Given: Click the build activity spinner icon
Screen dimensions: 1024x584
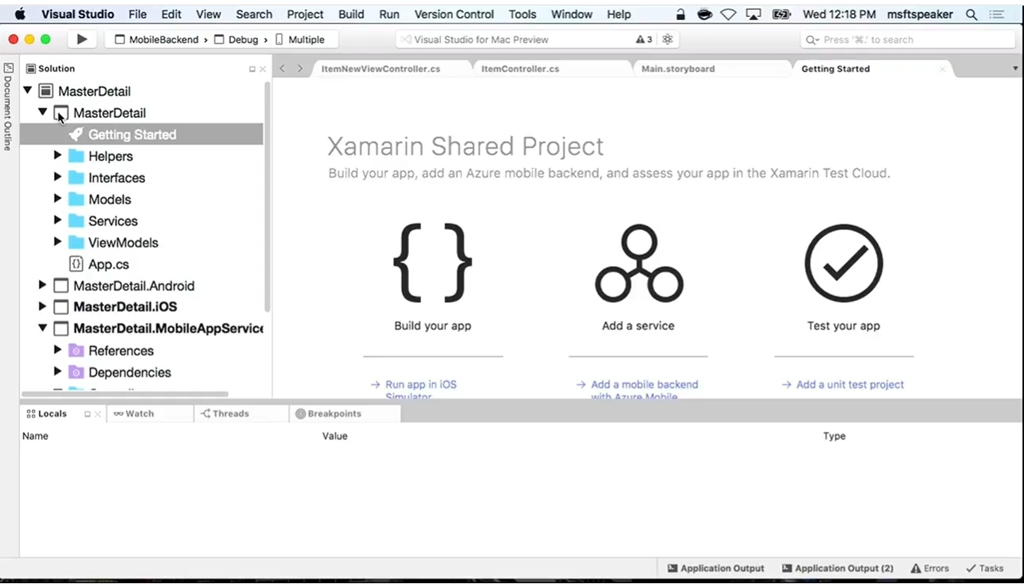Looking at the screenshot, I should 667,39.
